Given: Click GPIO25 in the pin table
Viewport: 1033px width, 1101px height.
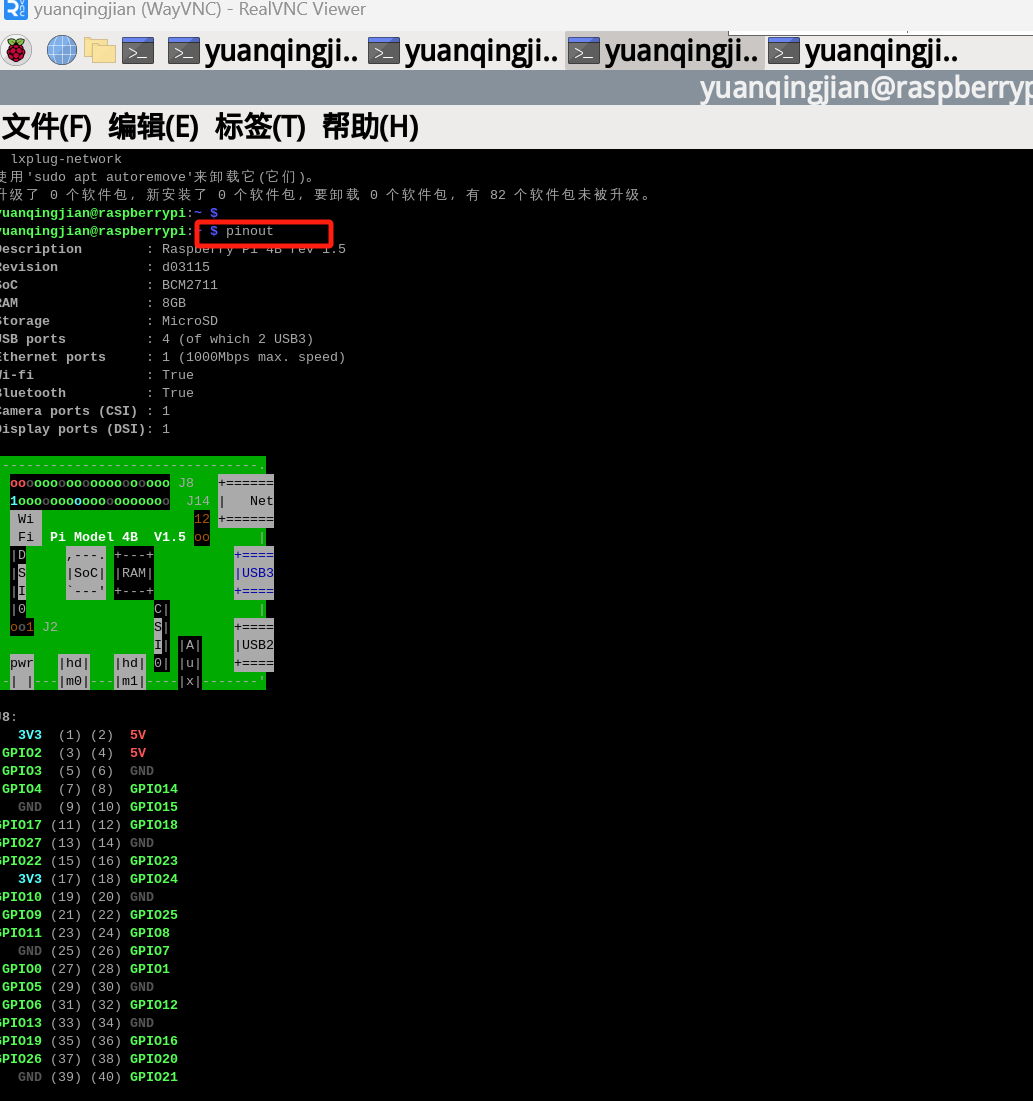Looking at the screenshot, I should pyautogui.click(x=154, y=915).
